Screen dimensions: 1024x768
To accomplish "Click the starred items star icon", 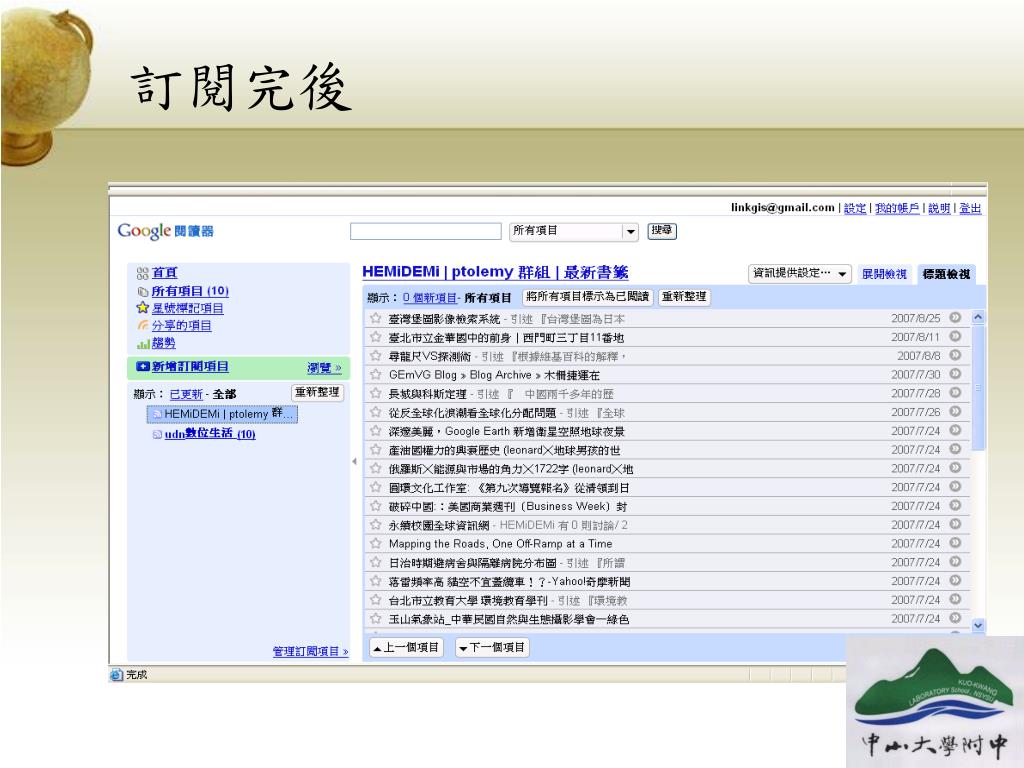I will click(x=142, y=308).
